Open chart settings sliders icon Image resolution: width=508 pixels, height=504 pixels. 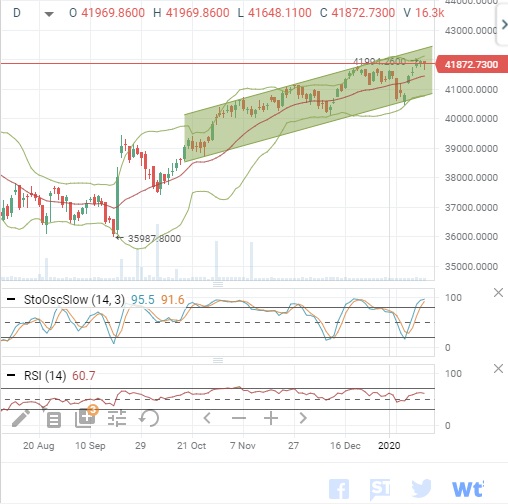[117, 418]
